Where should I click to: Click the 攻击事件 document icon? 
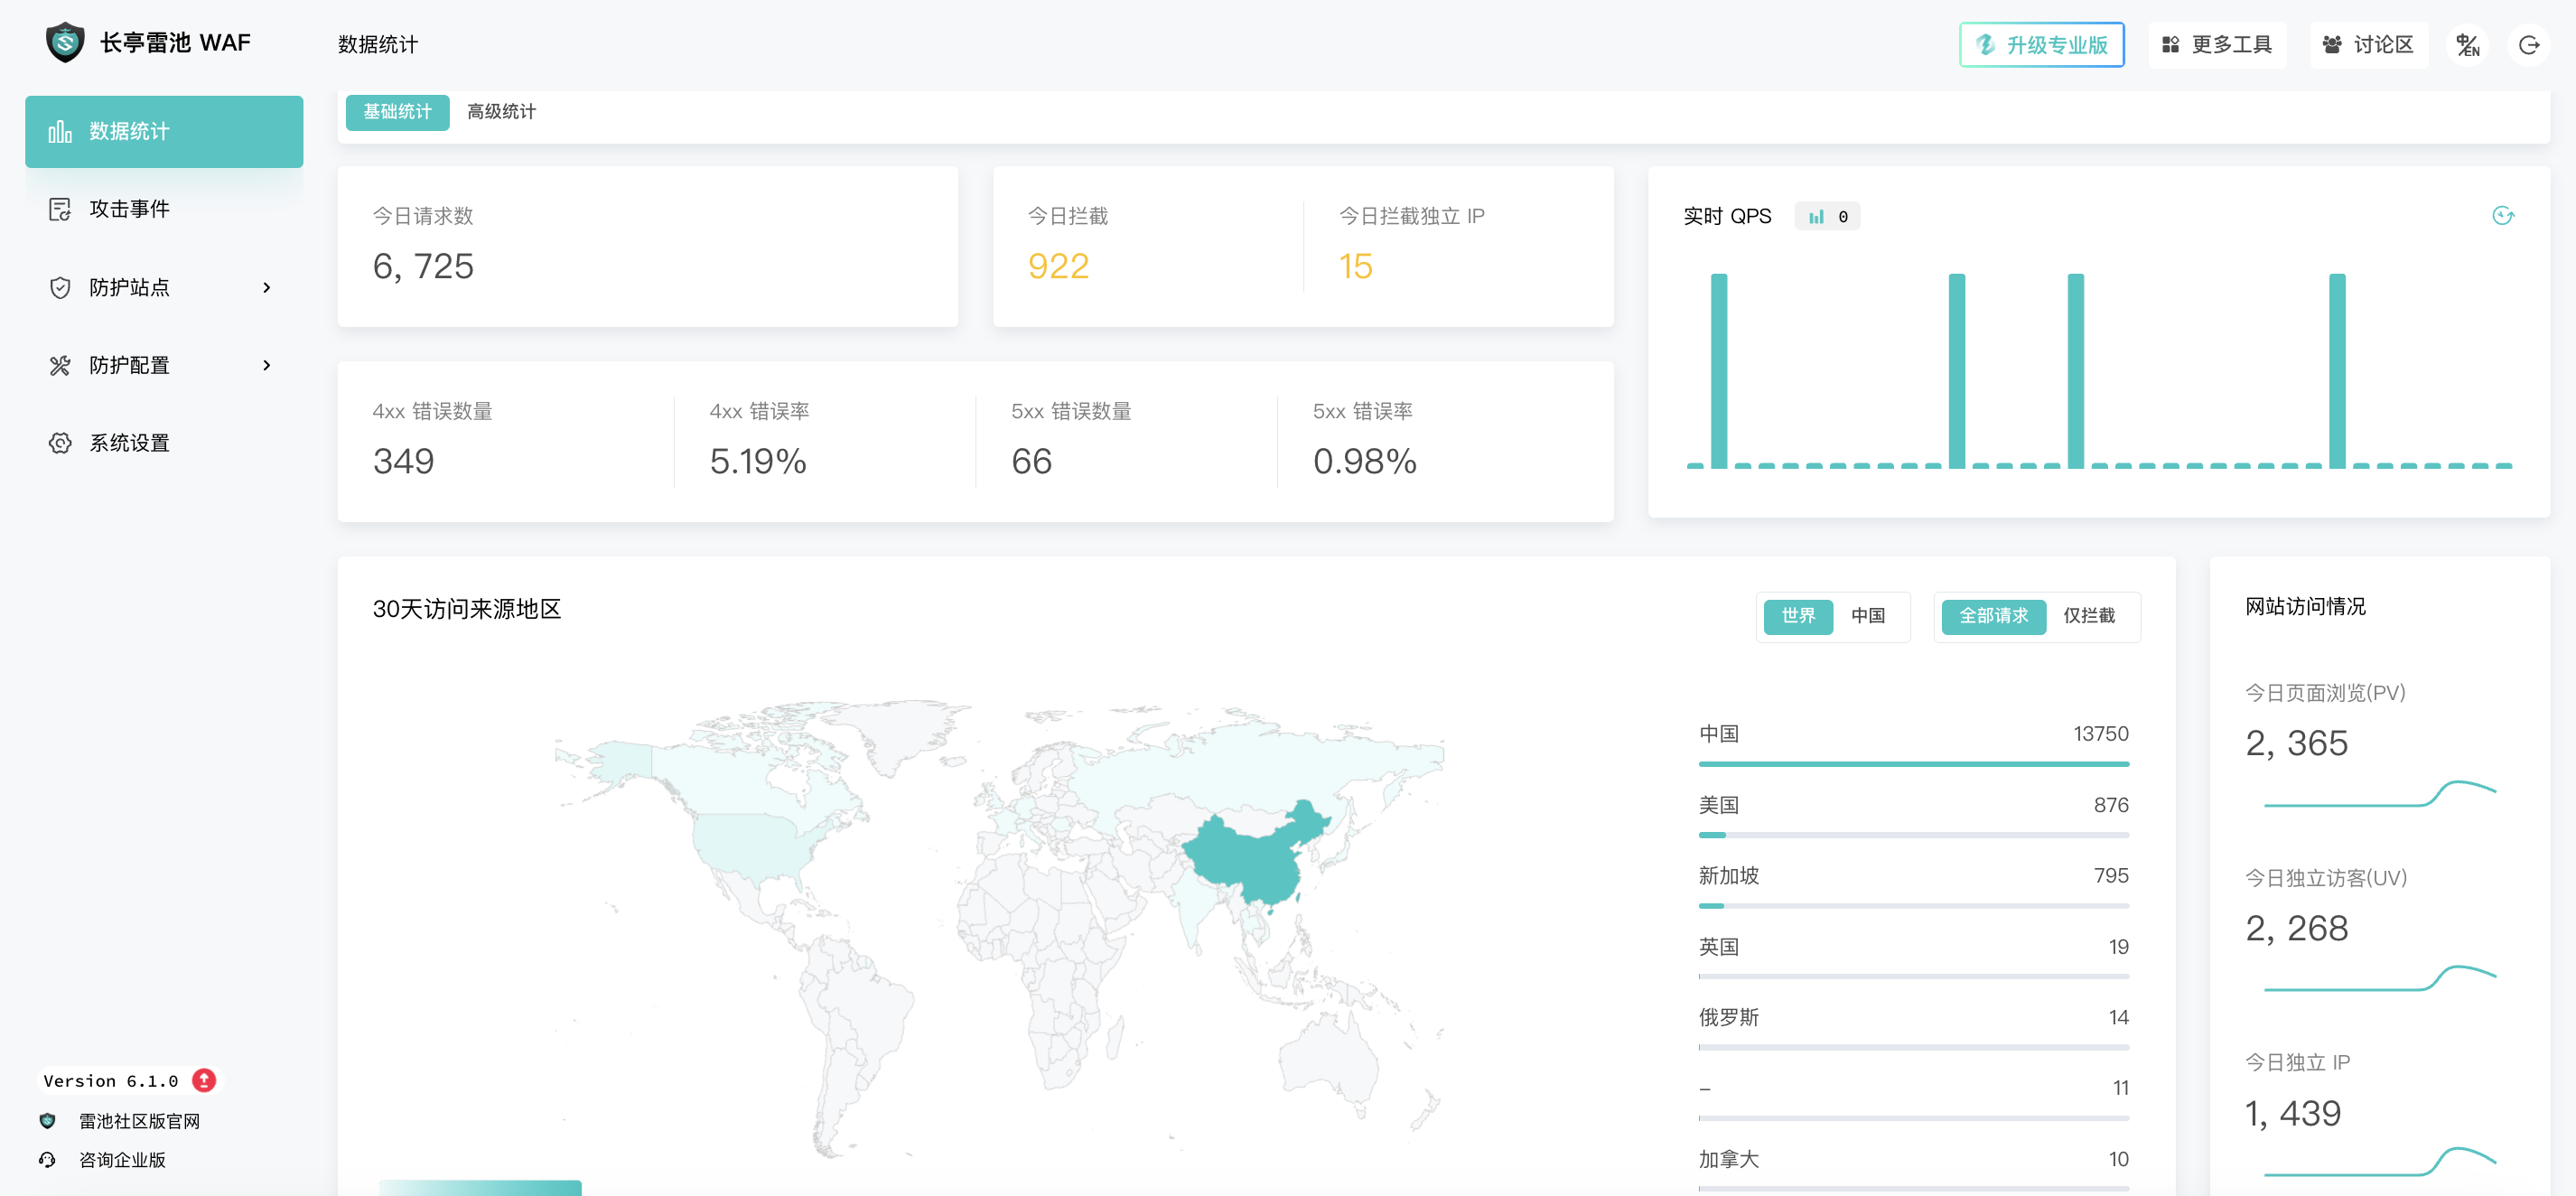coord(60,209)
